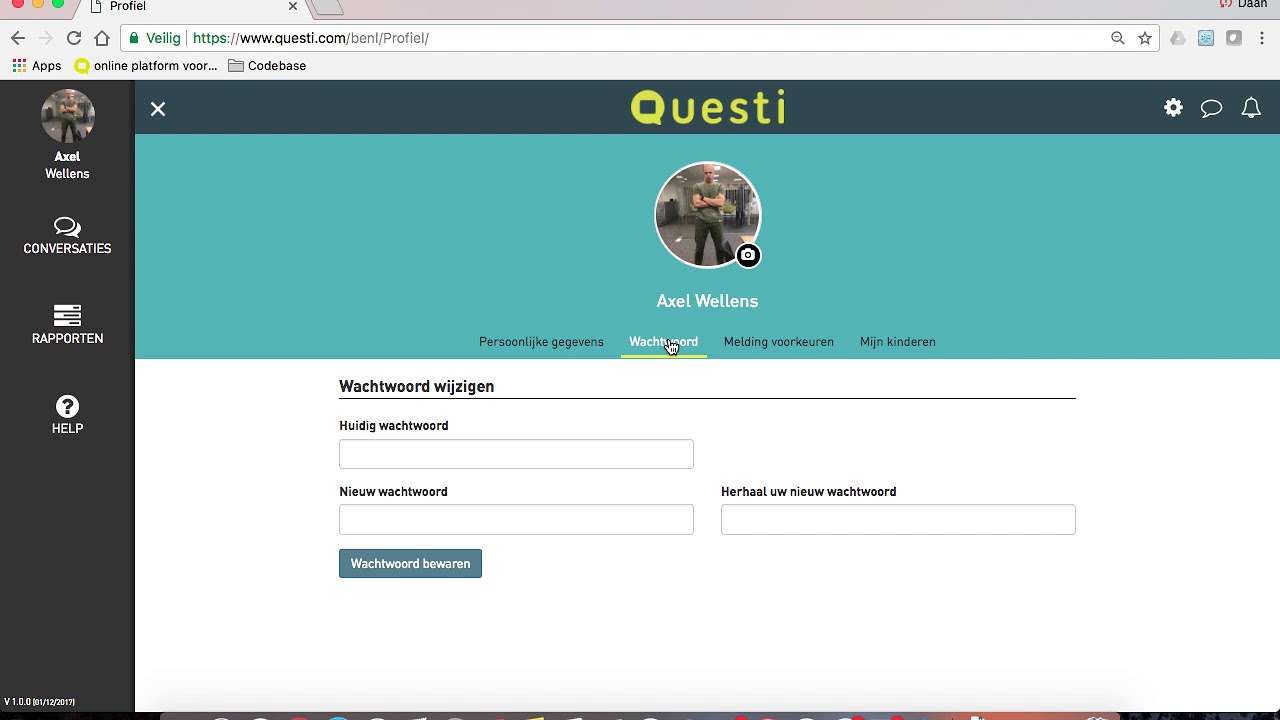Click the large round profile photo
This screenshot has width=1280, height=720.
708,215
